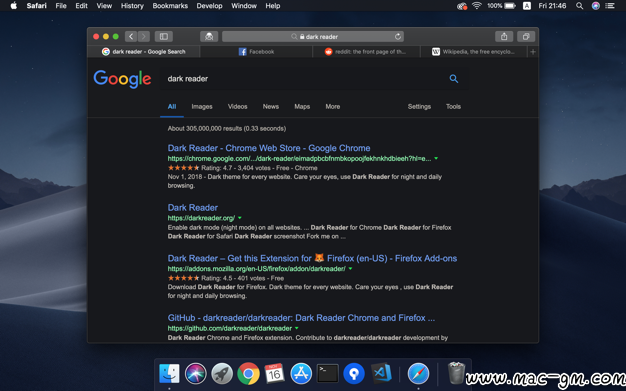The height and width of the screenshot is (391, 626).
Task: Open the Dark Reader extension icon
Action: 209,36
